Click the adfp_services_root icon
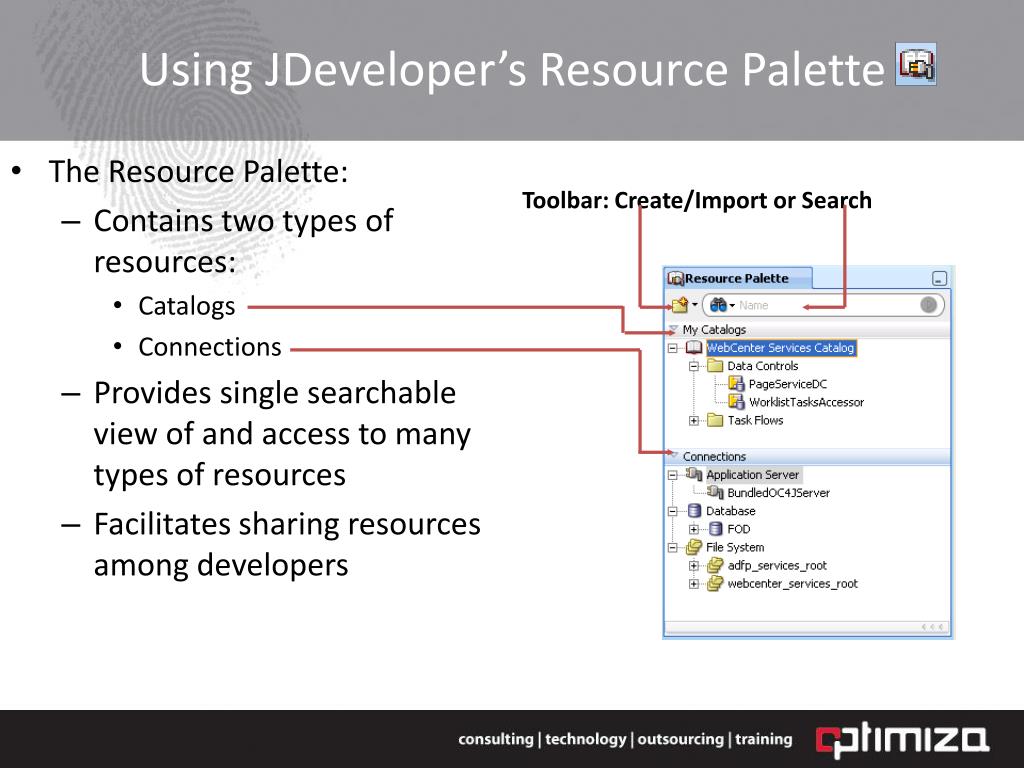 point(716,565)
